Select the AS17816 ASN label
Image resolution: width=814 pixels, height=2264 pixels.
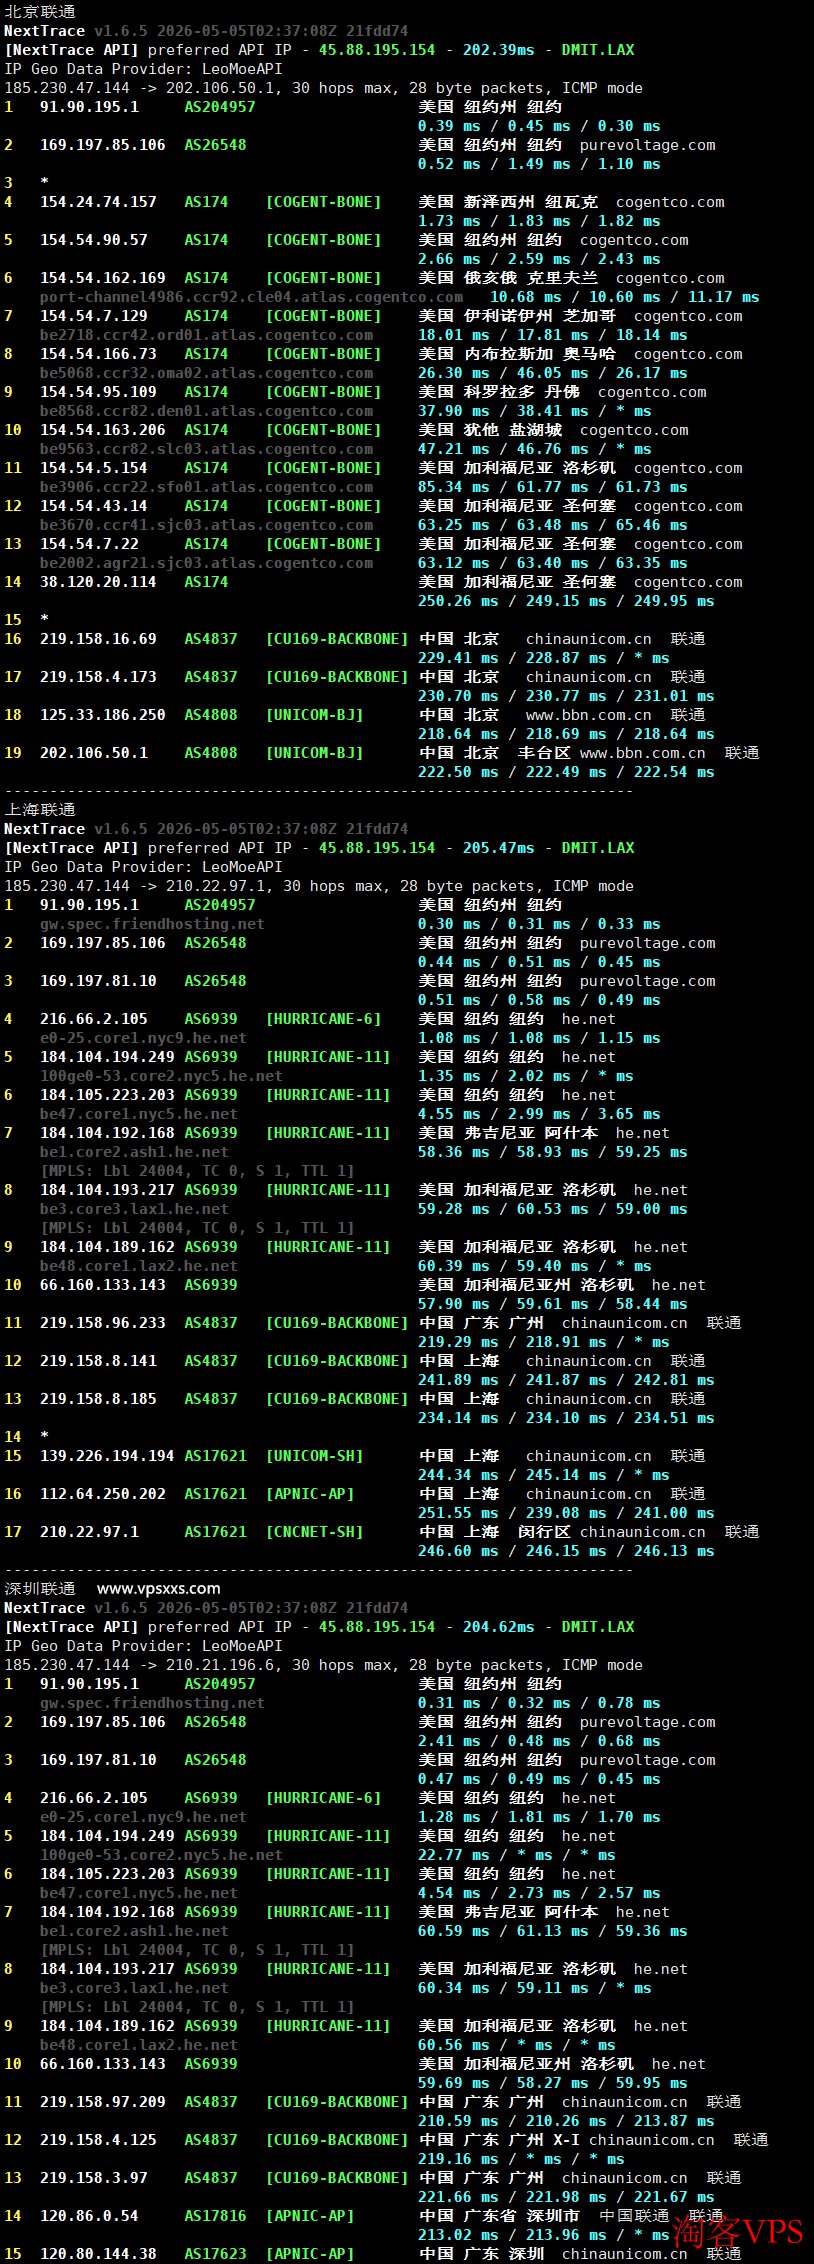215,2216
